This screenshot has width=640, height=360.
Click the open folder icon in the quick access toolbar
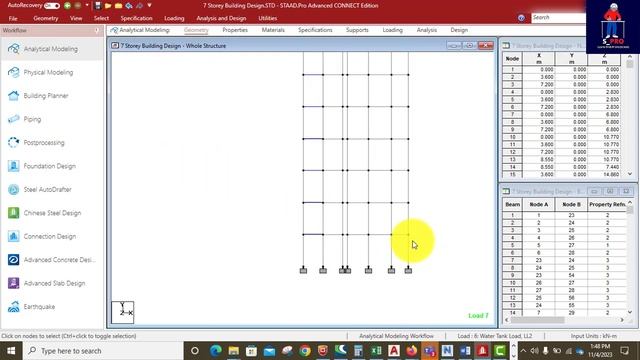[108, 6]
